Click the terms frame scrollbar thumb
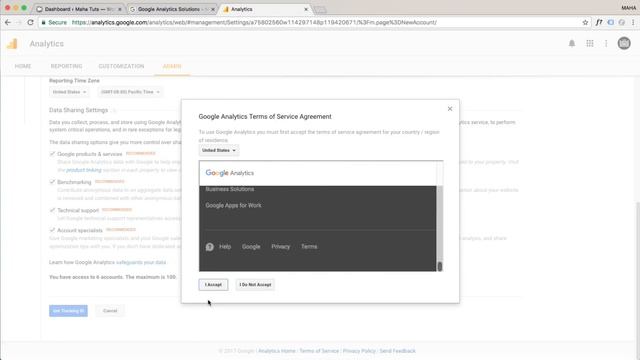This screenshot has width=640, height=360. (x=440, y=266)
